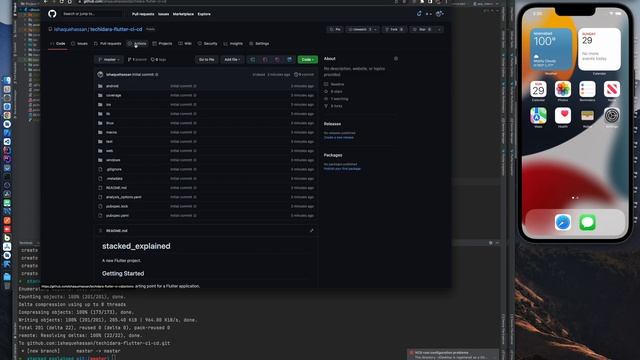The image size is (640, 360).
Task: Open Wallet app on the iPhone simulator
Action: tap(587, 116)
